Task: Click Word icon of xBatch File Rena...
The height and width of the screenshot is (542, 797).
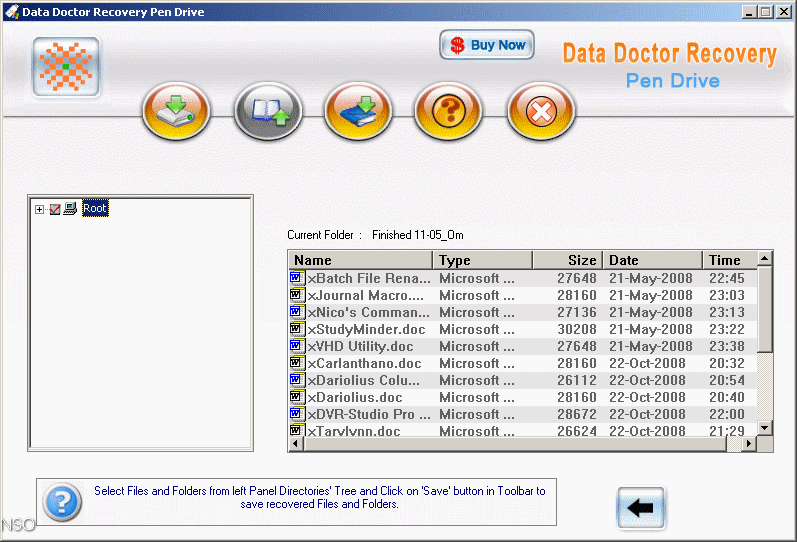Action: click(x=297, y=278)
